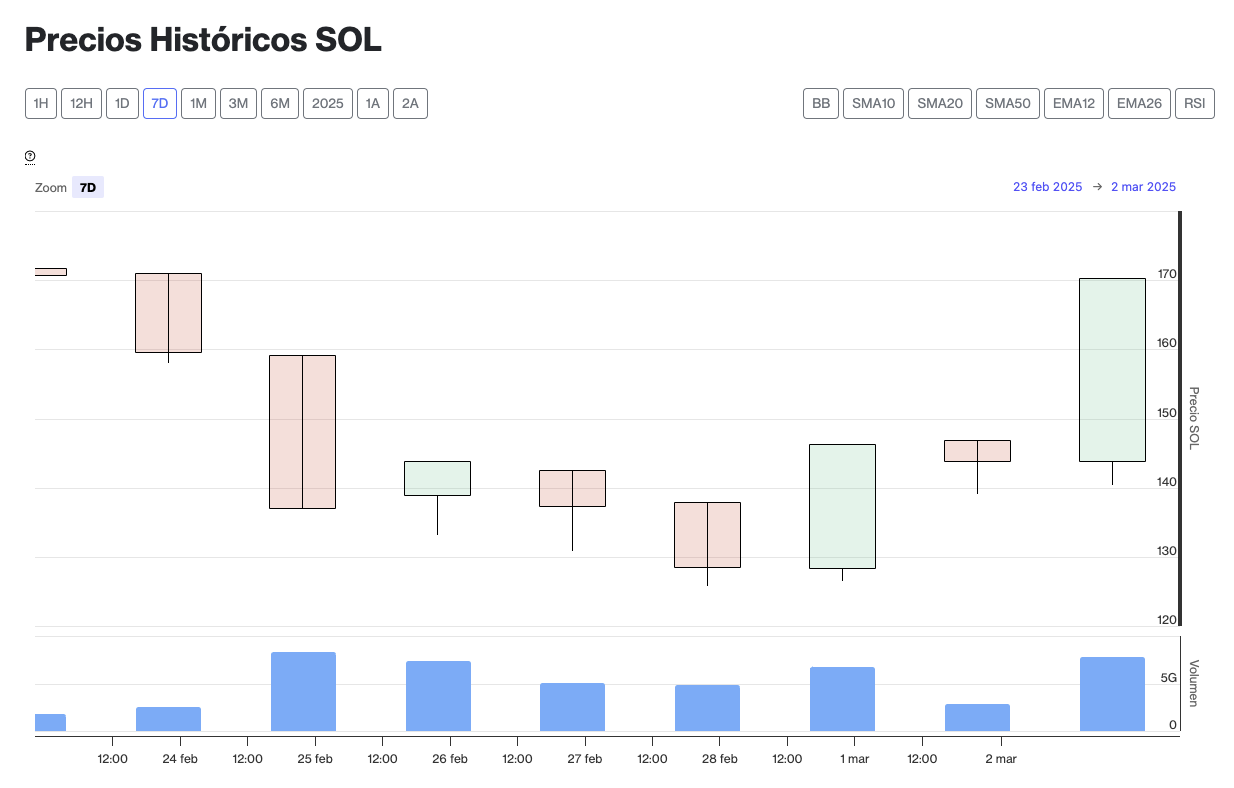Switch to the 12H time range
Image resolution: width=1234 pixels, height=788 pixels.
click(82, 104)
